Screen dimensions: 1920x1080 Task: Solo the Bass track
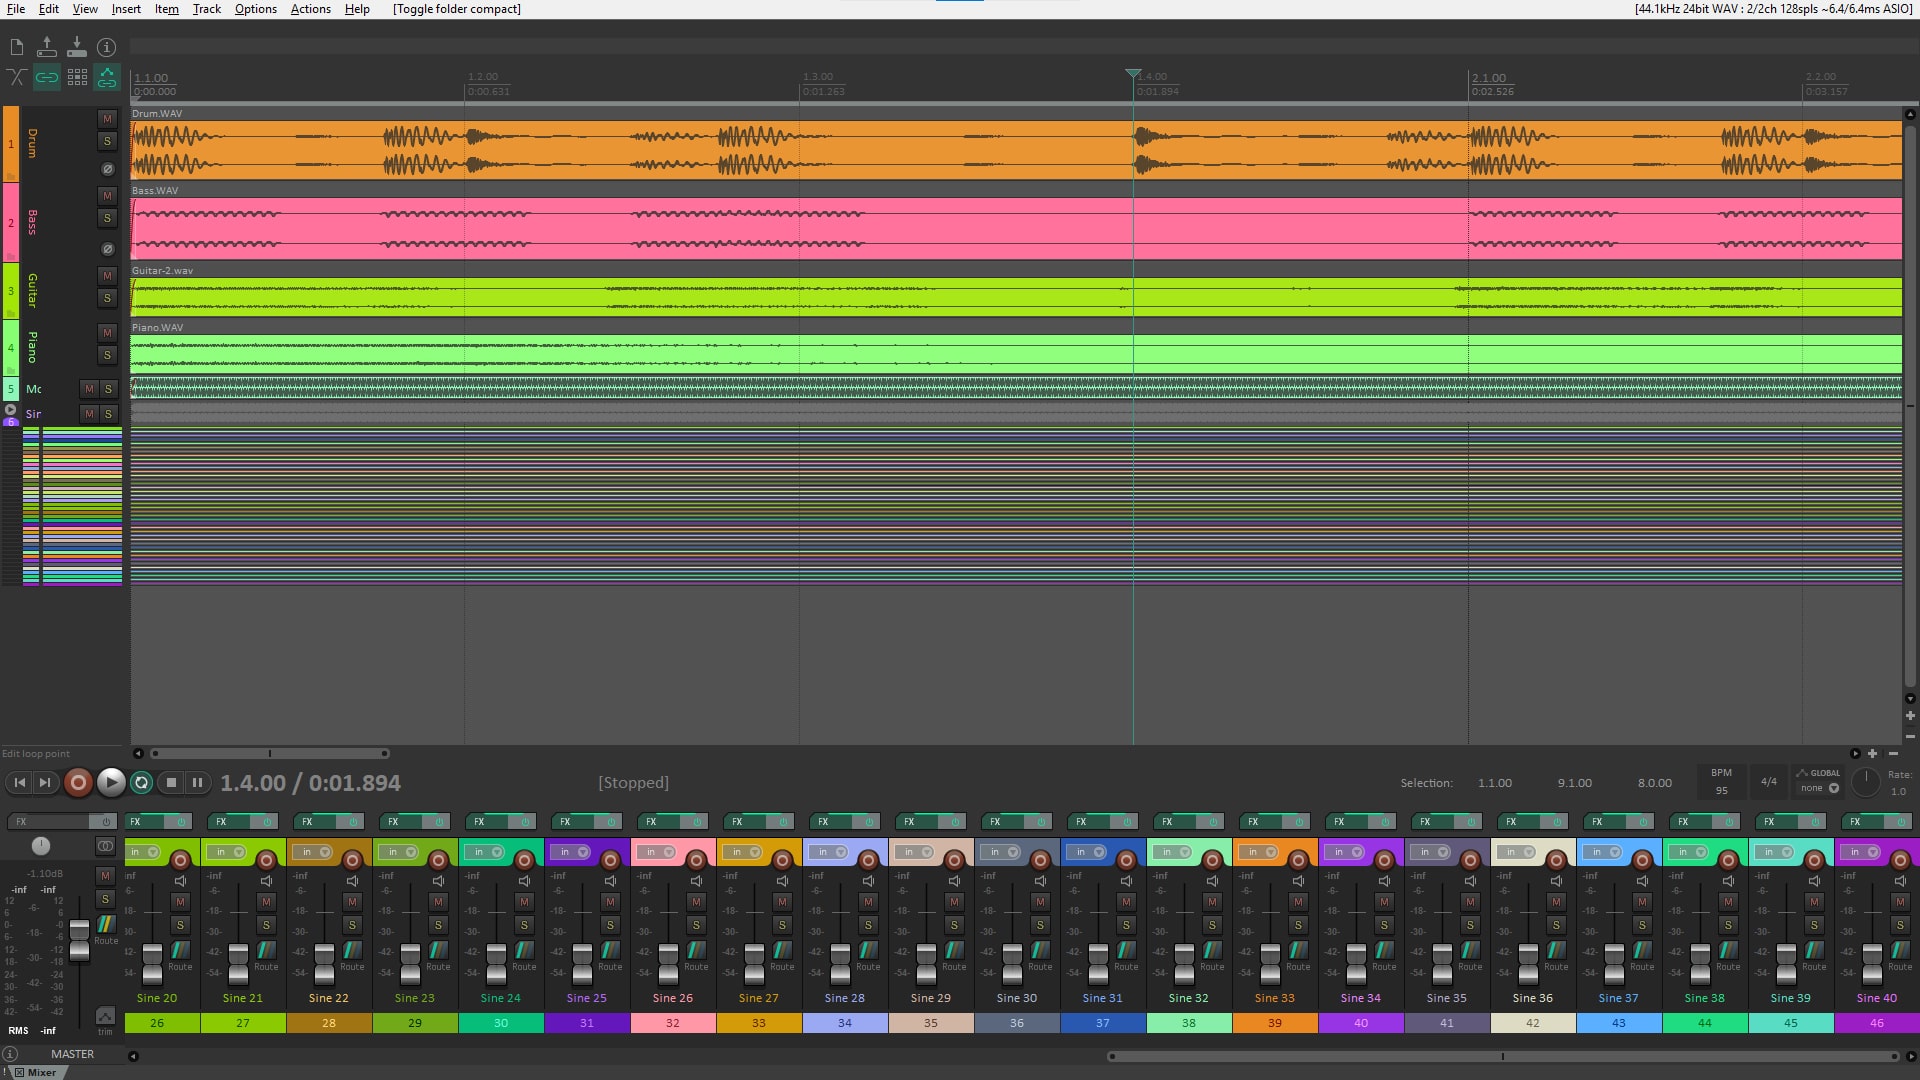point(106,217)
